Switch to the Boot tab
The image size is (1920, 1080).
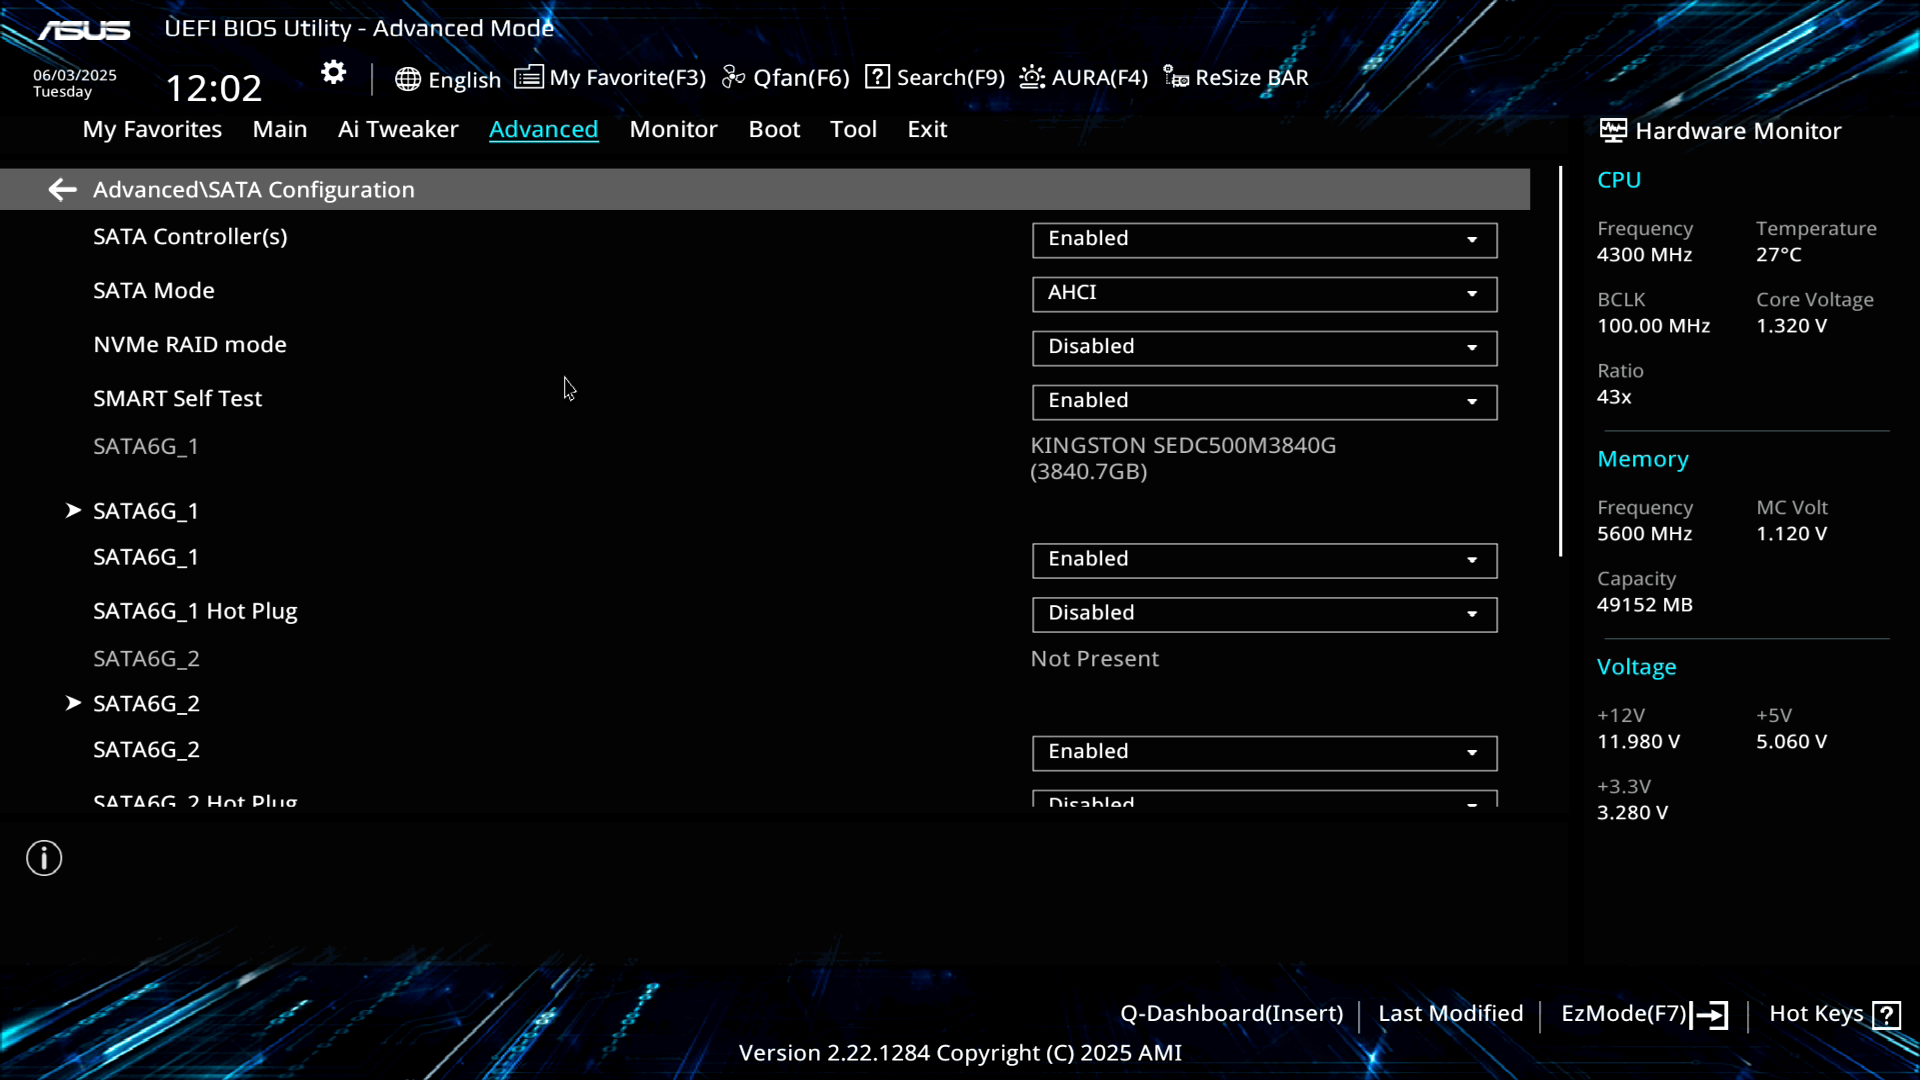(774, 129)
